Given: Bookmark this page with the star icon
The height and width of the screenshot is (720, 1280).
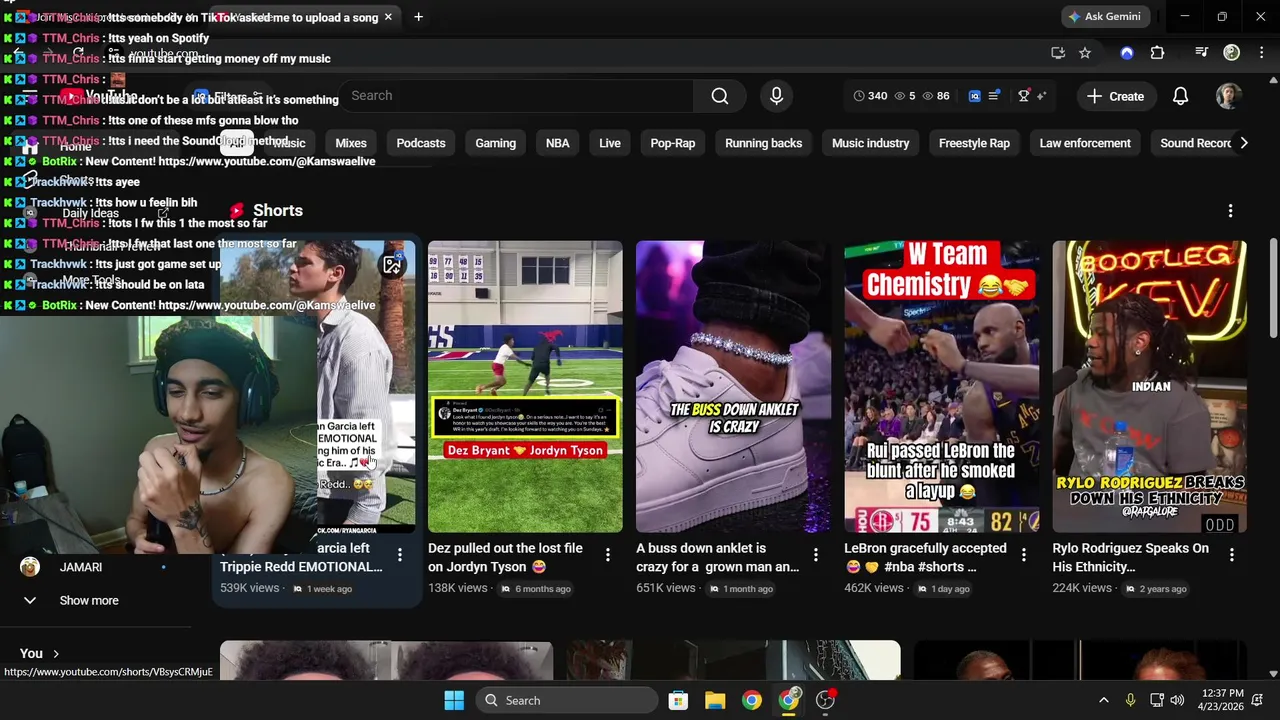Looking at the screenshot, I should click(1085, 53).
